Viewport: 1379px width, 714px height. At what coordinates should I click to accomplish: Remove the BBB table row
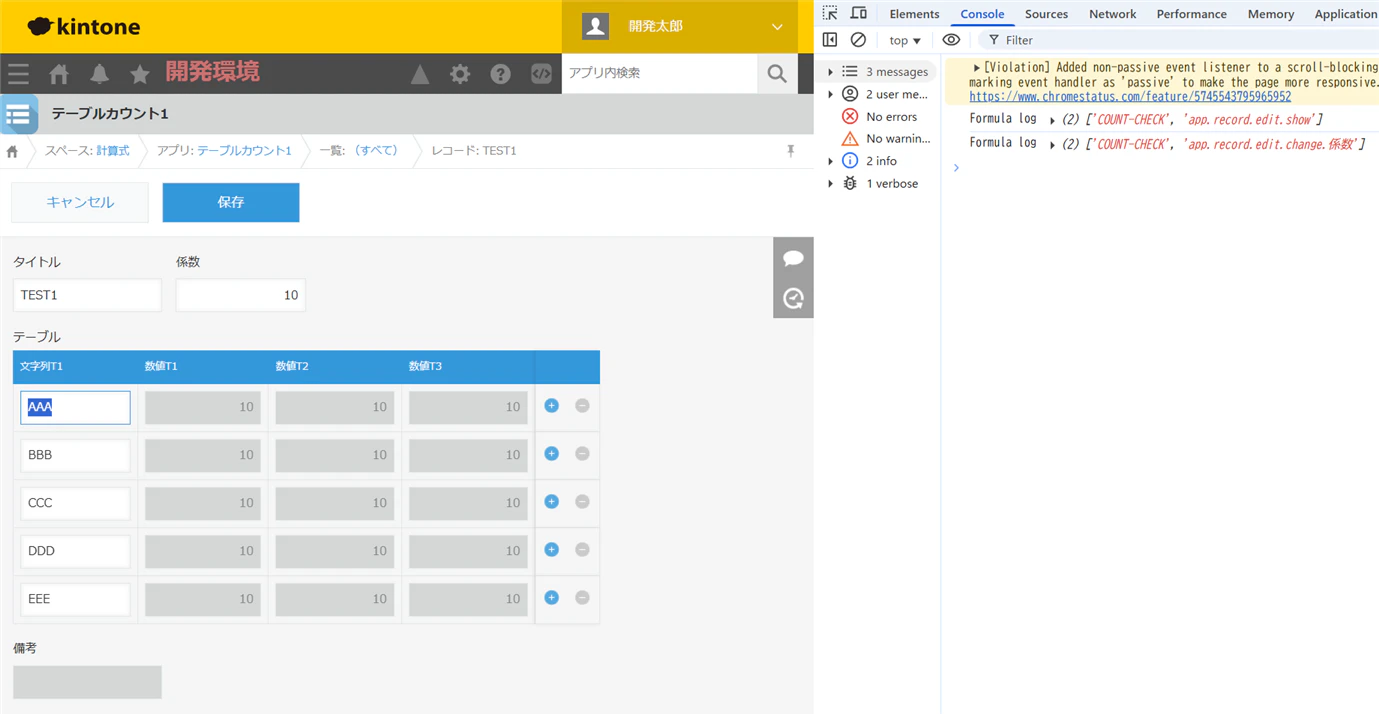pyautogui.click(x=582, y=454)
